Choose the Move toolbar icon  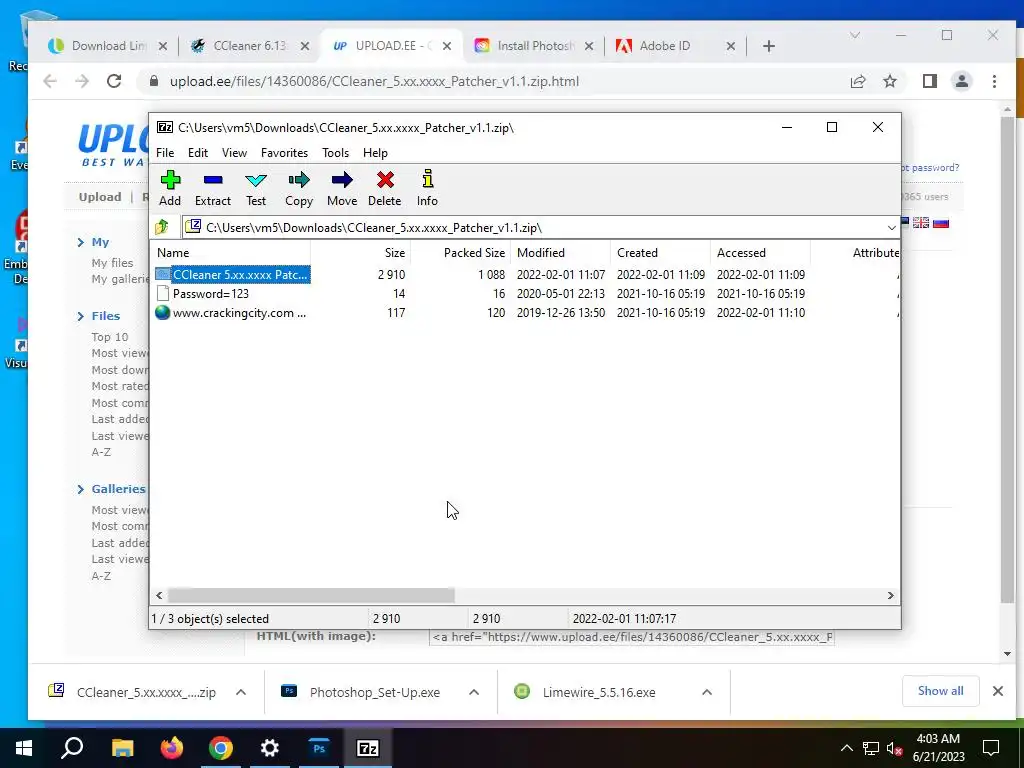[x=342, y=189]
